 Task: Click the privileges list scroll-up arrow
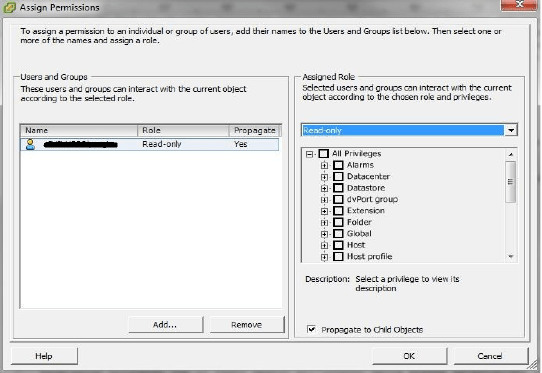click(x=511, y=154)
